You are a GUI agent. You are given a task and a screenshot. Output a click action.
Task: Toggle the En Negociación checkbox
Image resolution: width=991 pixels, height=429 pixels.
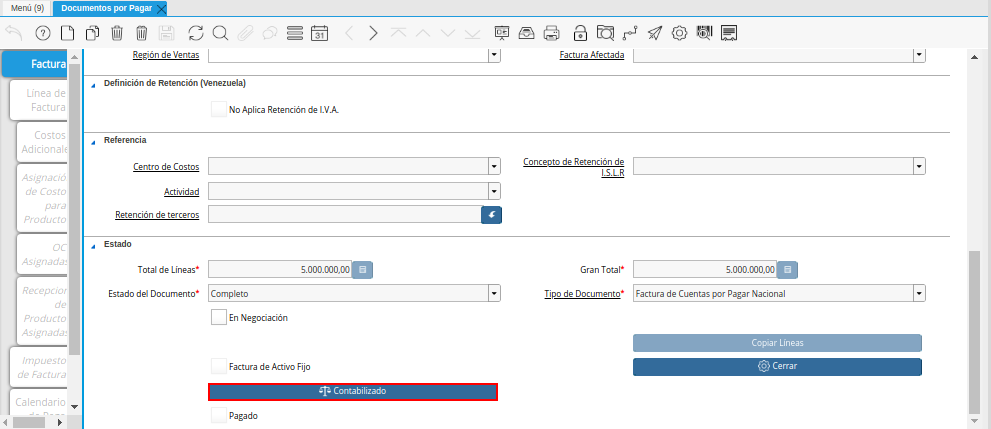(x=219, y=318)
